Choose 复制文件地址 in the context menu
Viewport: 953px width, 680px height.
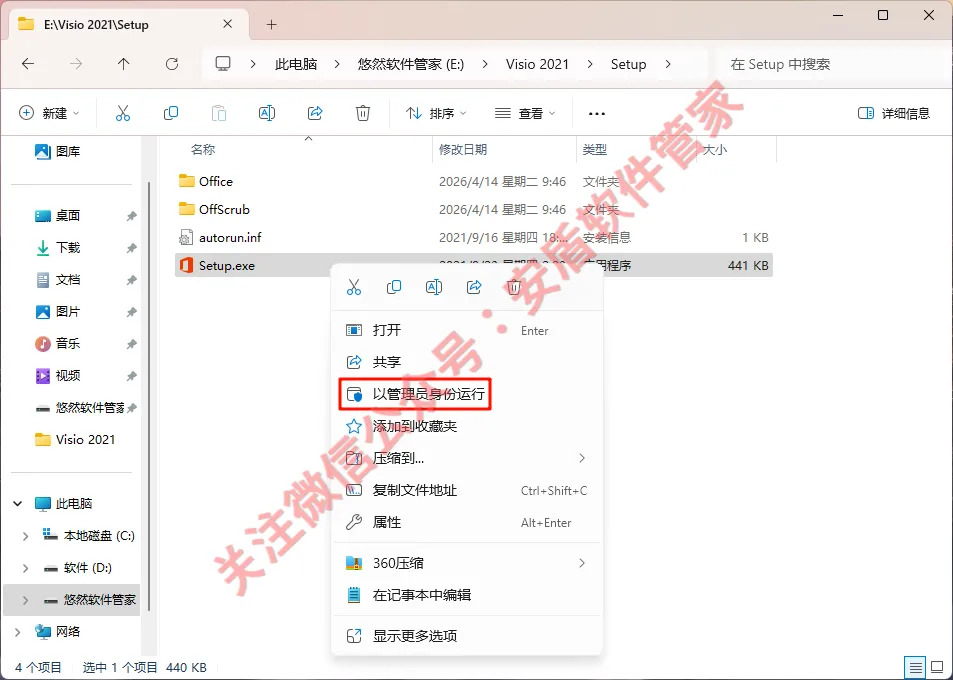(x=467, y=490)
